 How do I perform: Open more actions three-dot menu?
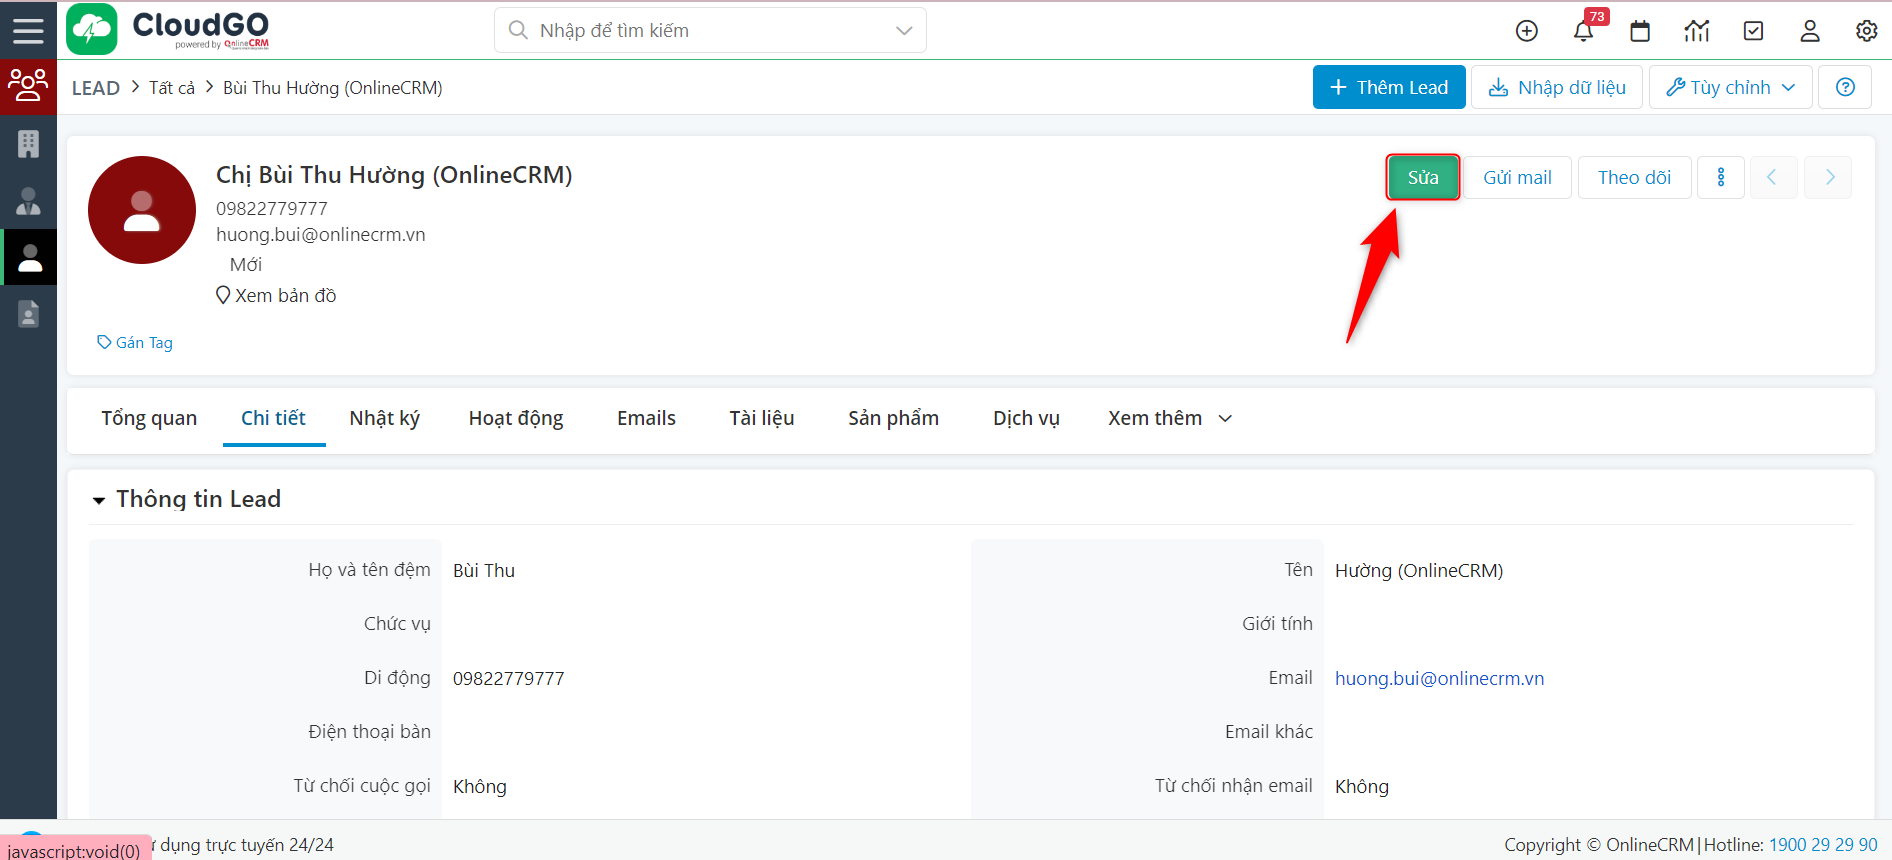pos(1720,177)
